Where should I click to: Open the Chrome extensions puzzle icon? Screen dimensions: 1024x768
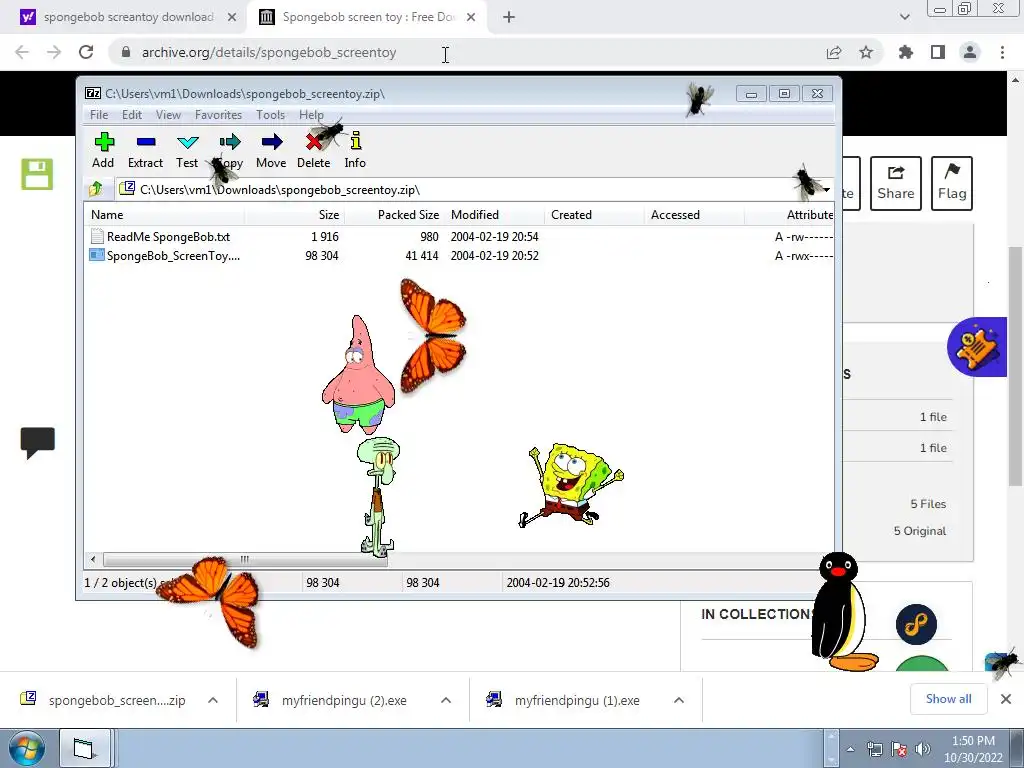point(906,52)
